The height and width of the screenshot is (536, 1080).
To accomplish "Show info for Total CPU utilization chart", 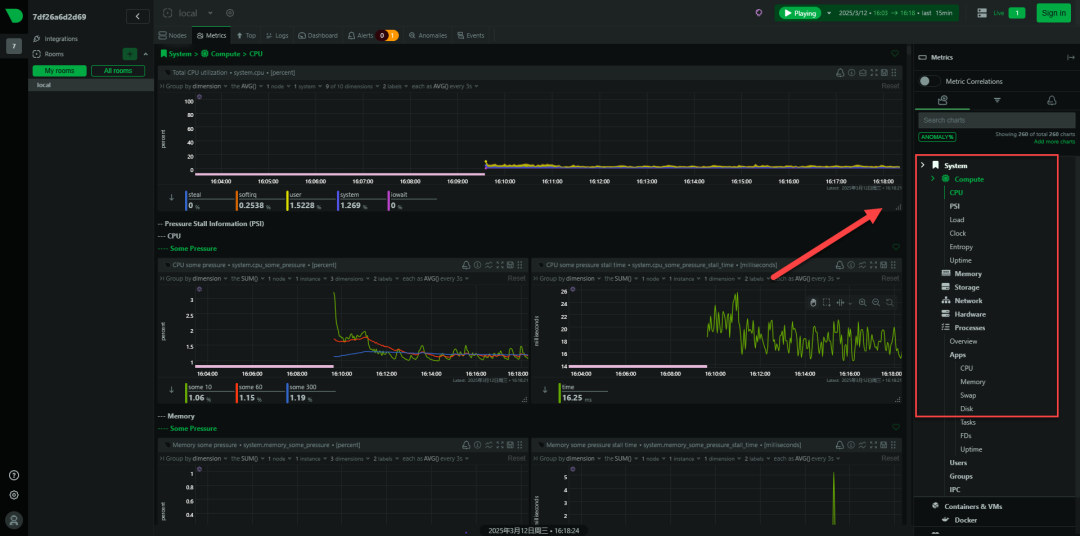I will 851,72.
